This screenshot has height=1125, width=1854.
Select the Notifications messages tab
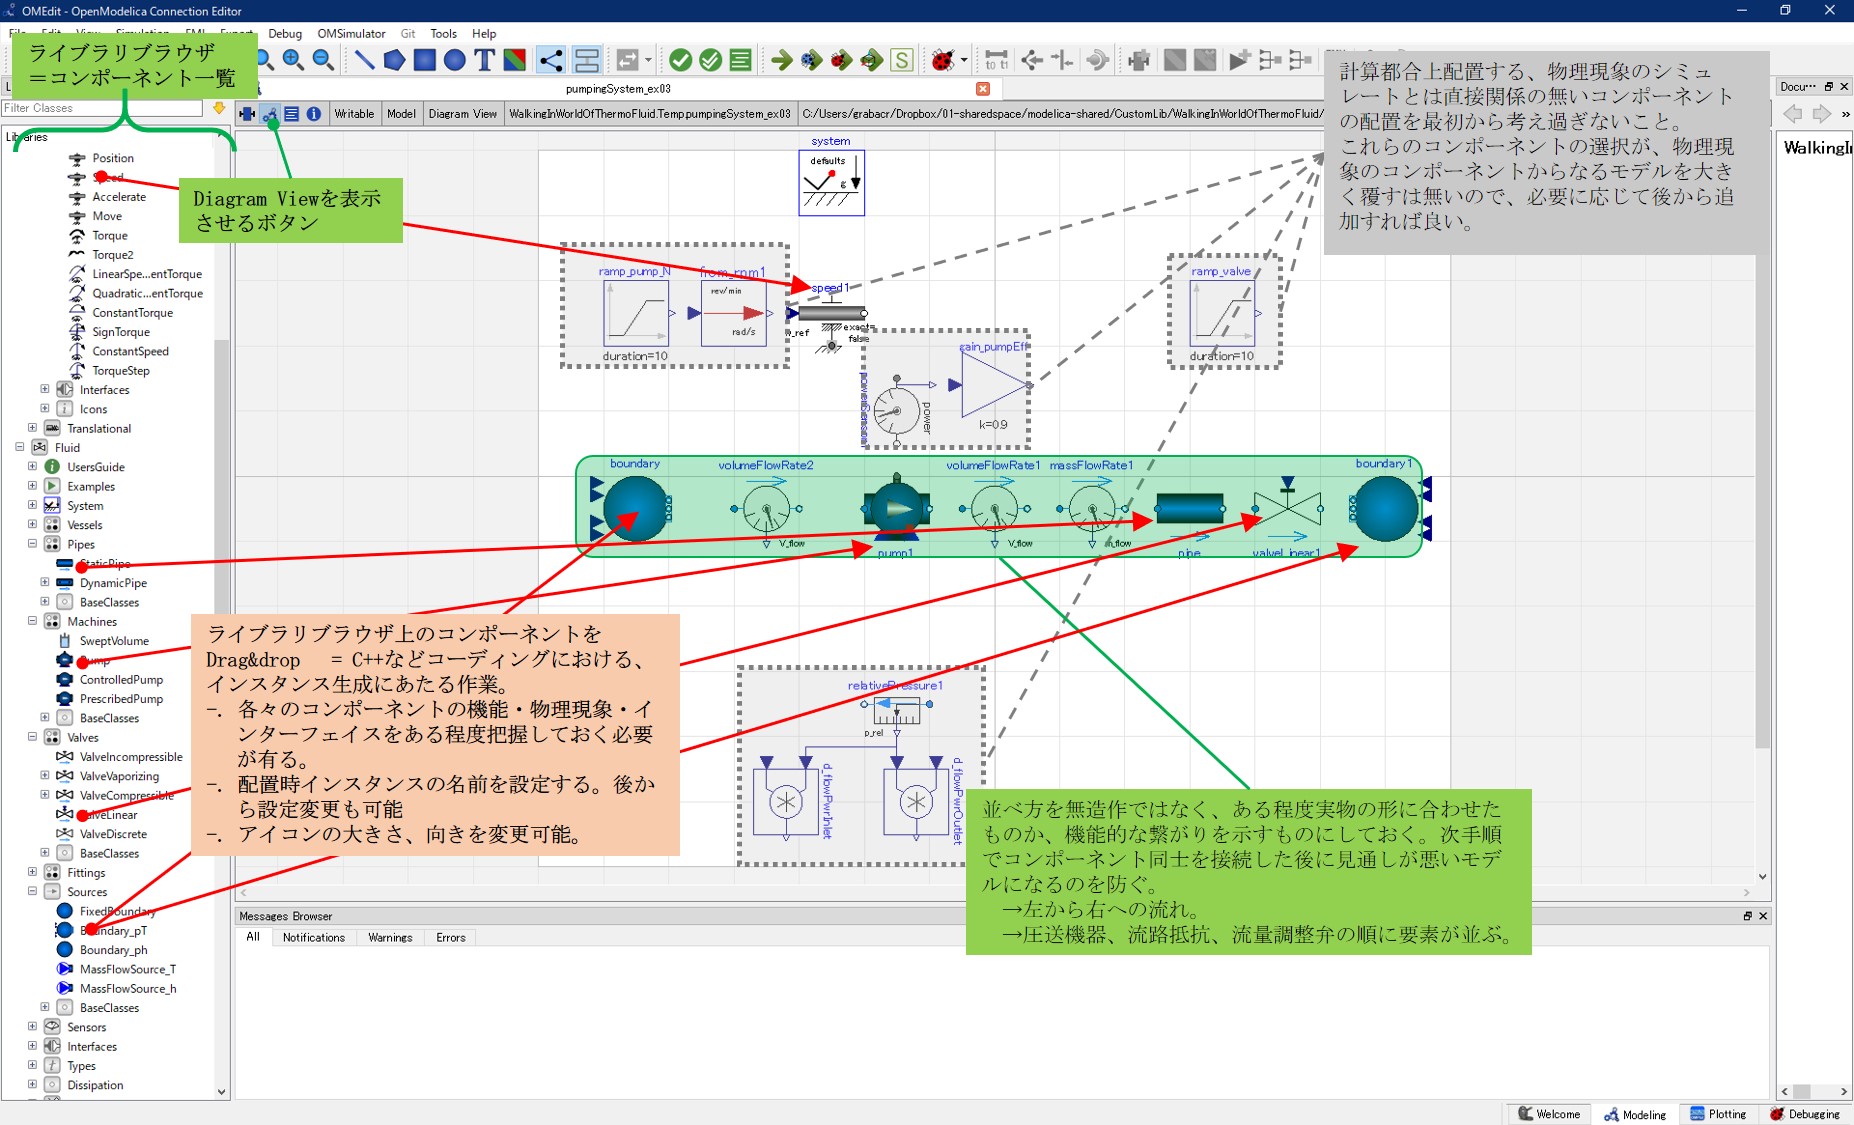pyautogui.click(x=313, y=938)
